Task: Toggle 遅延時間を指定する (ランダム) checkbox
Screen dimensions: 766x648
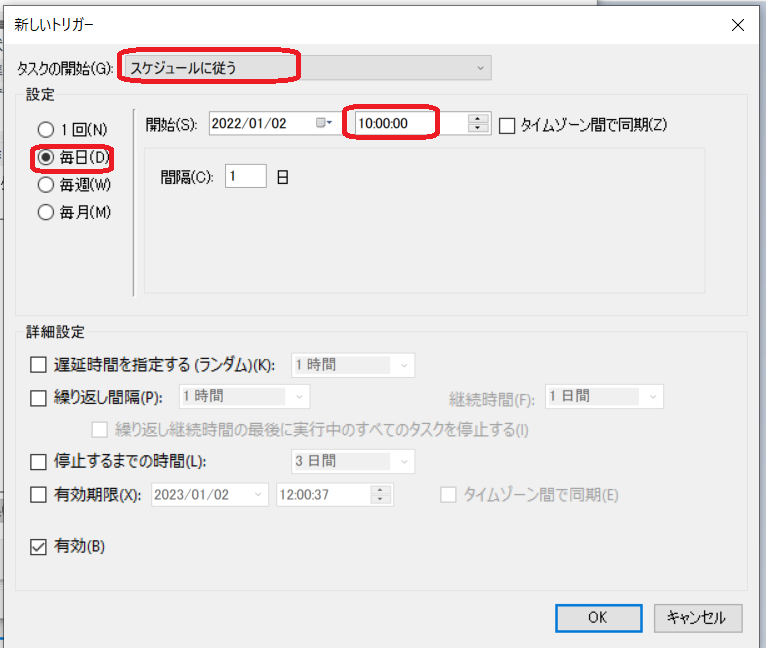Action: tap(39, 365)
